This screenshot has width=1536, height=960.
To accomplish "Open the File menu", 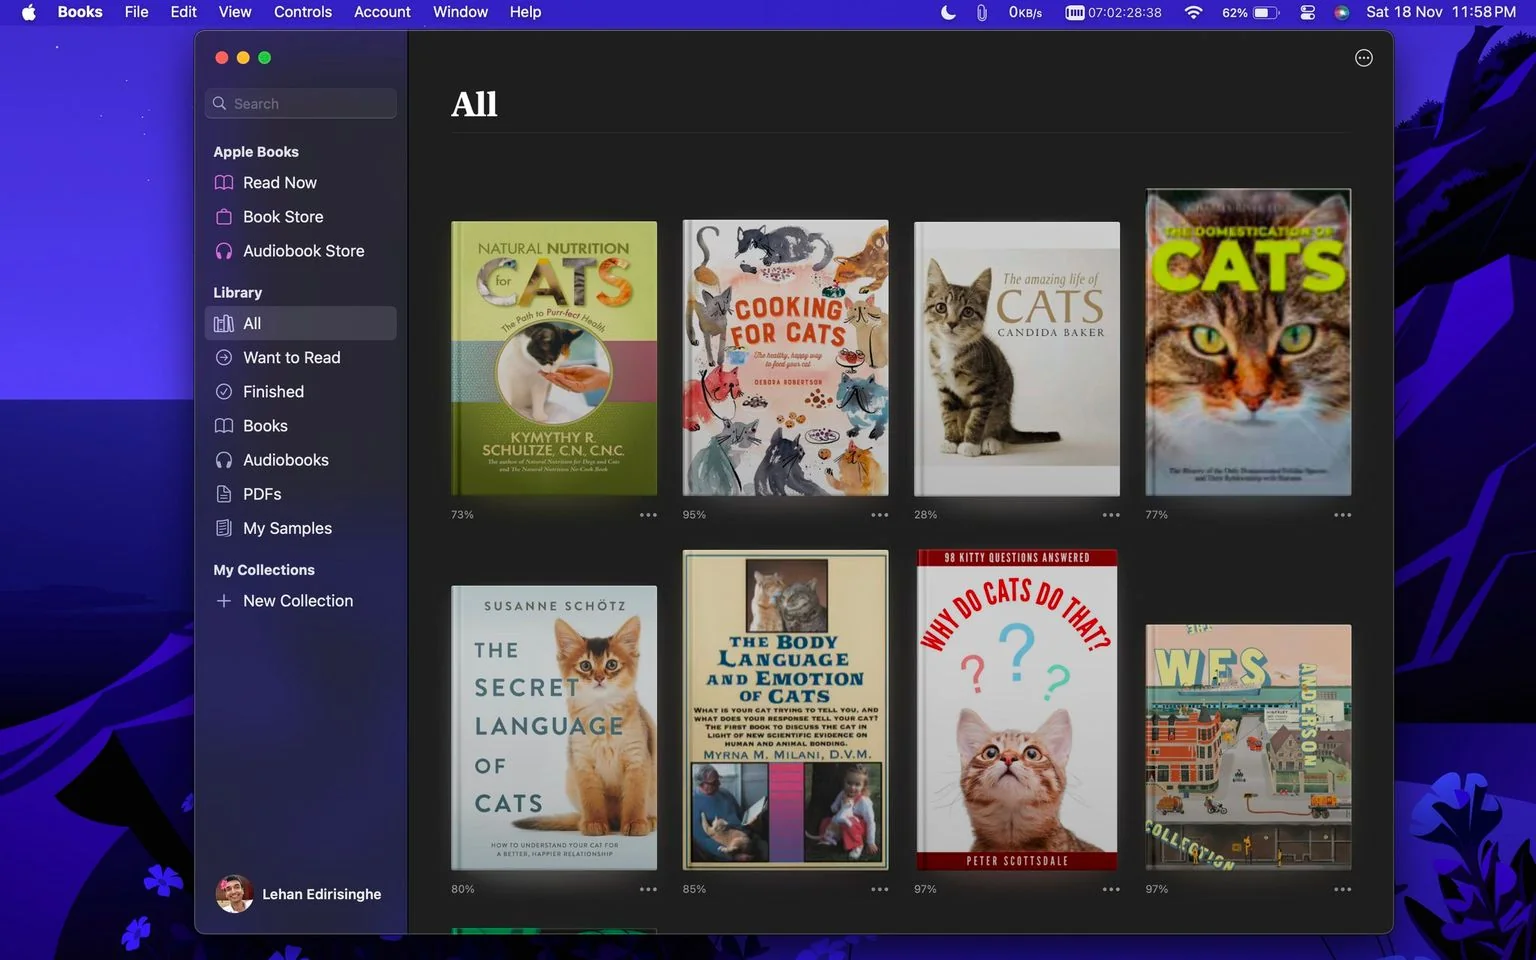I will point(136,12).
